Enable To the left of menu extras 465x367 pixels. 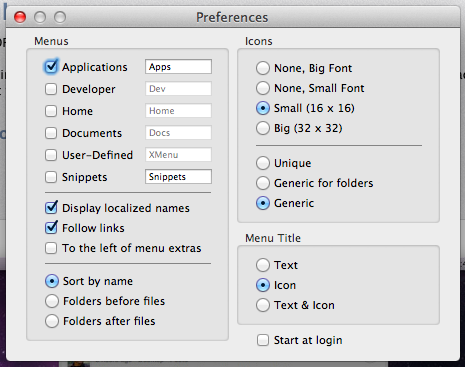[x=51, y=248]
